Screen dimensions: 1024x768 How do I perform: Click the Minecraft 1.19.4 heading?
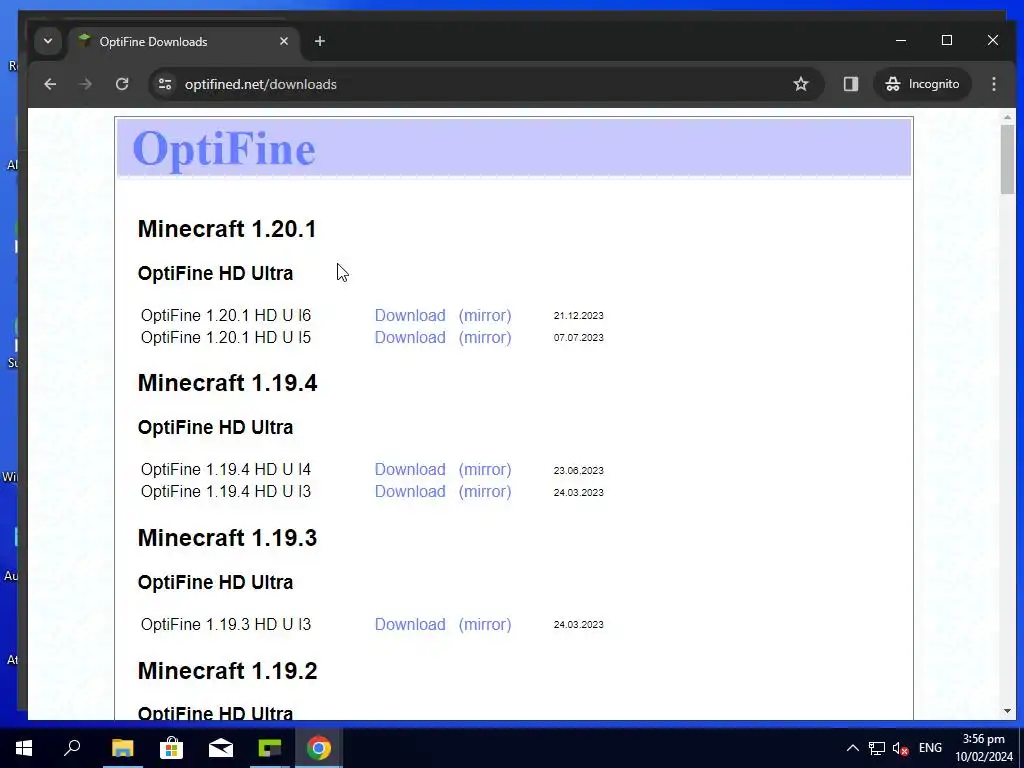pyautogui.click(x=227, y=383)
